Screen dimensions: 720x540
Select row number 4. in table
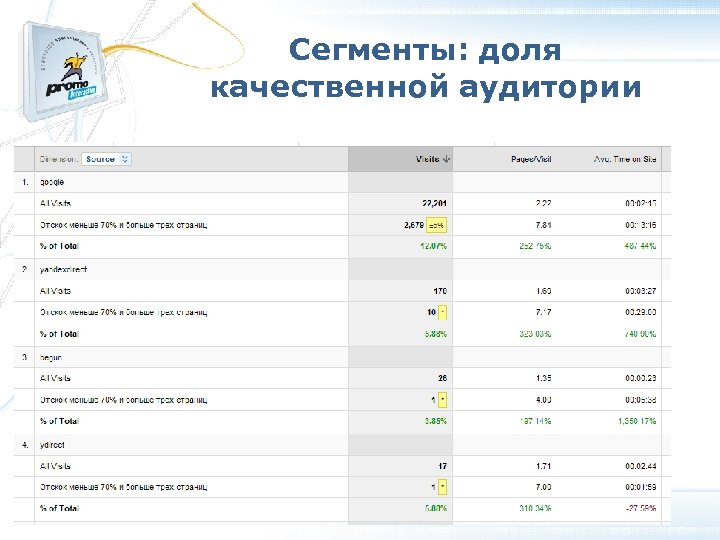pos(25,445)
